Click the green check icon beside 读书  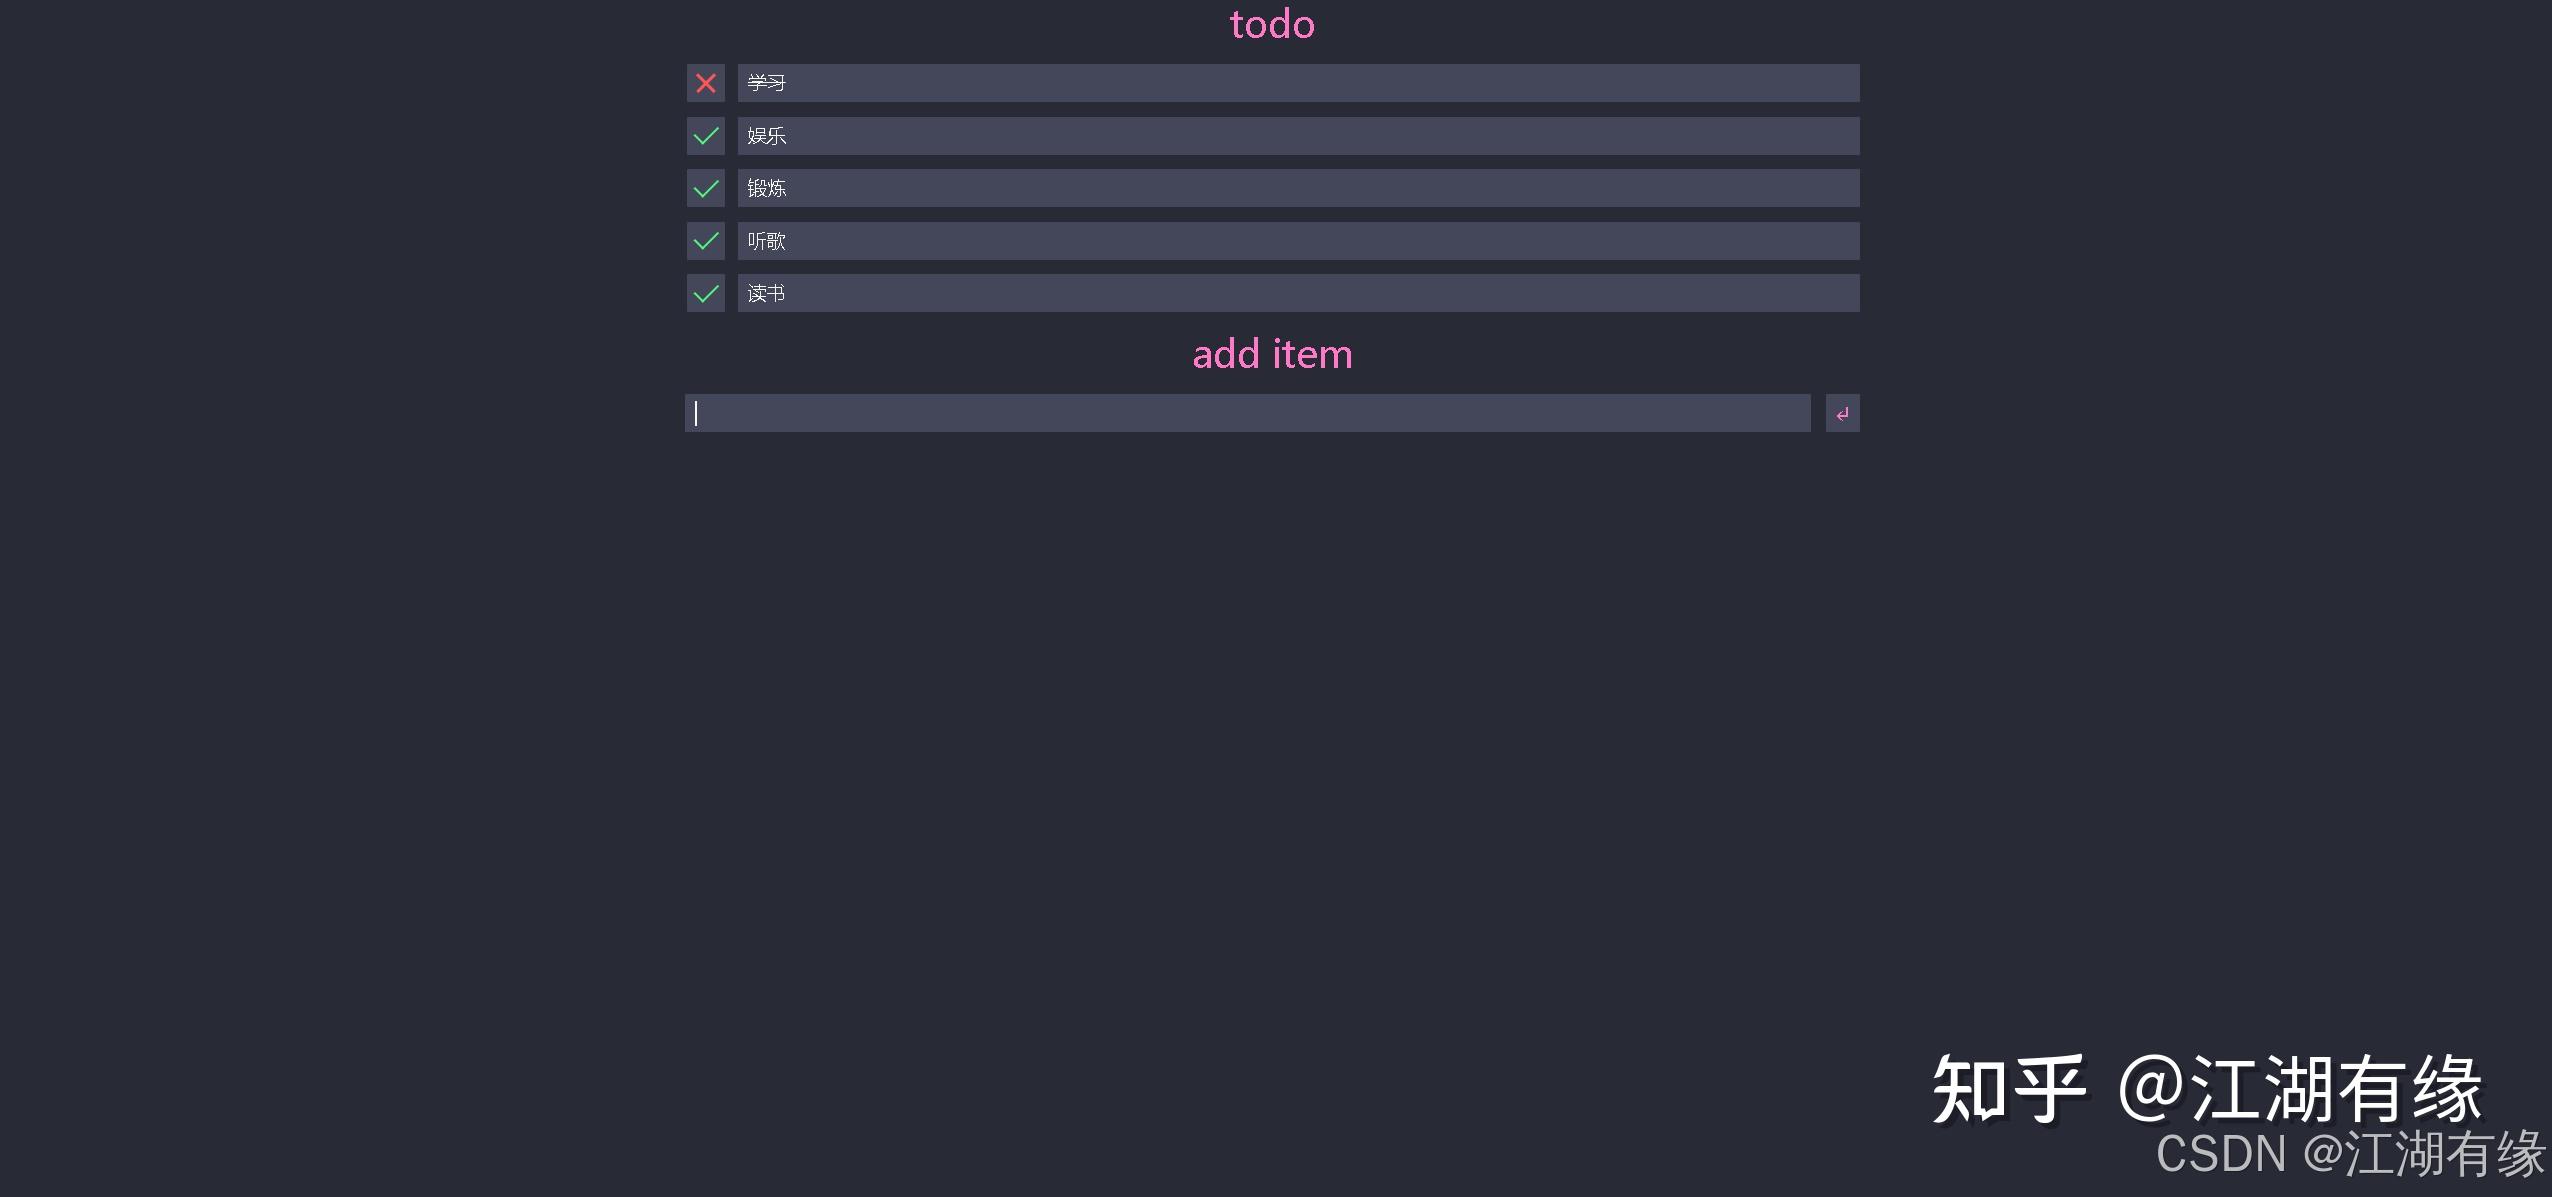pos(705,293)
